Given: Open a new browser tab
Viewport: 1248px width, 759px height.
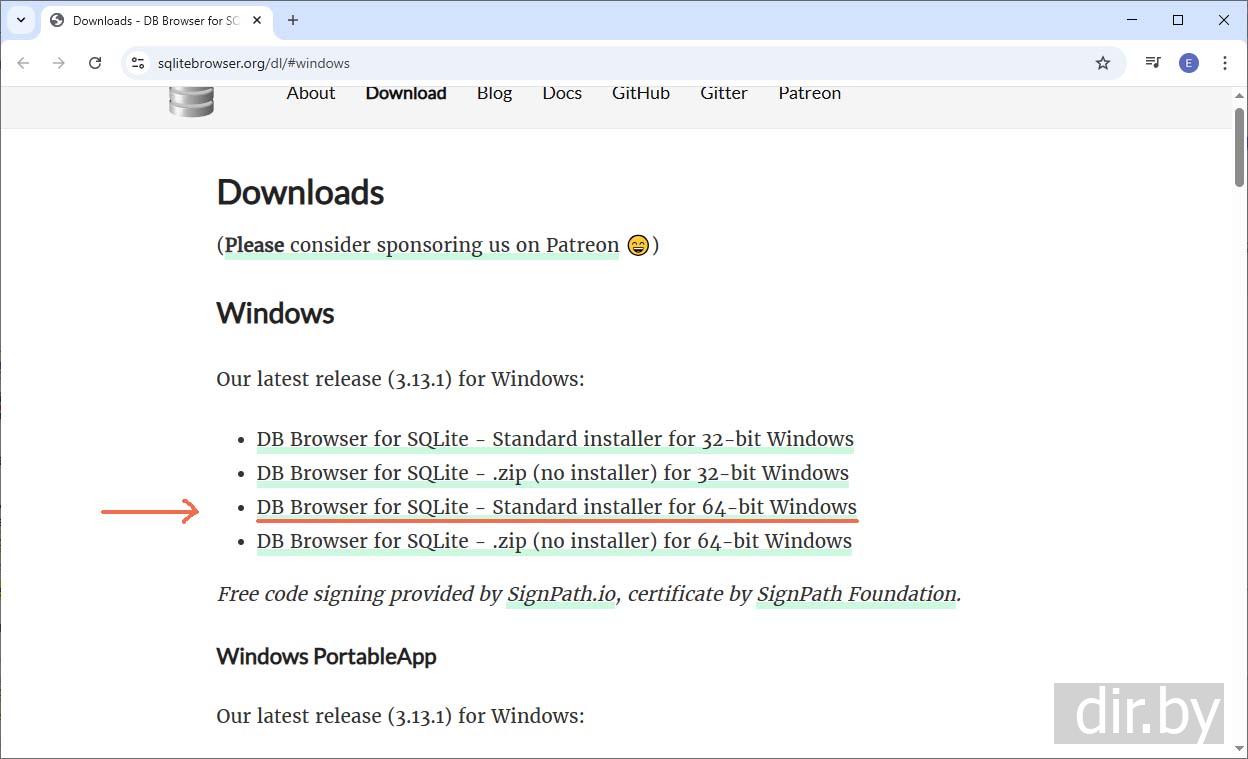Looking at the screenshot, I should coord(293,20).
